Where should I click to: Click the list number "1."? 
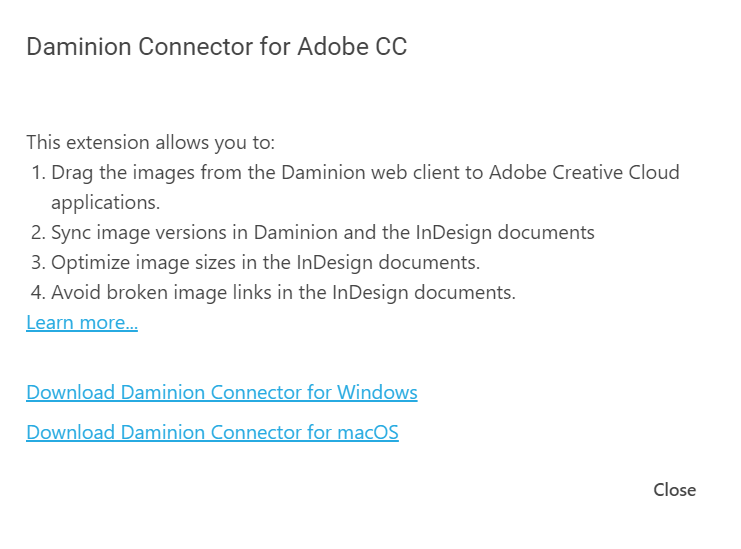39,172
